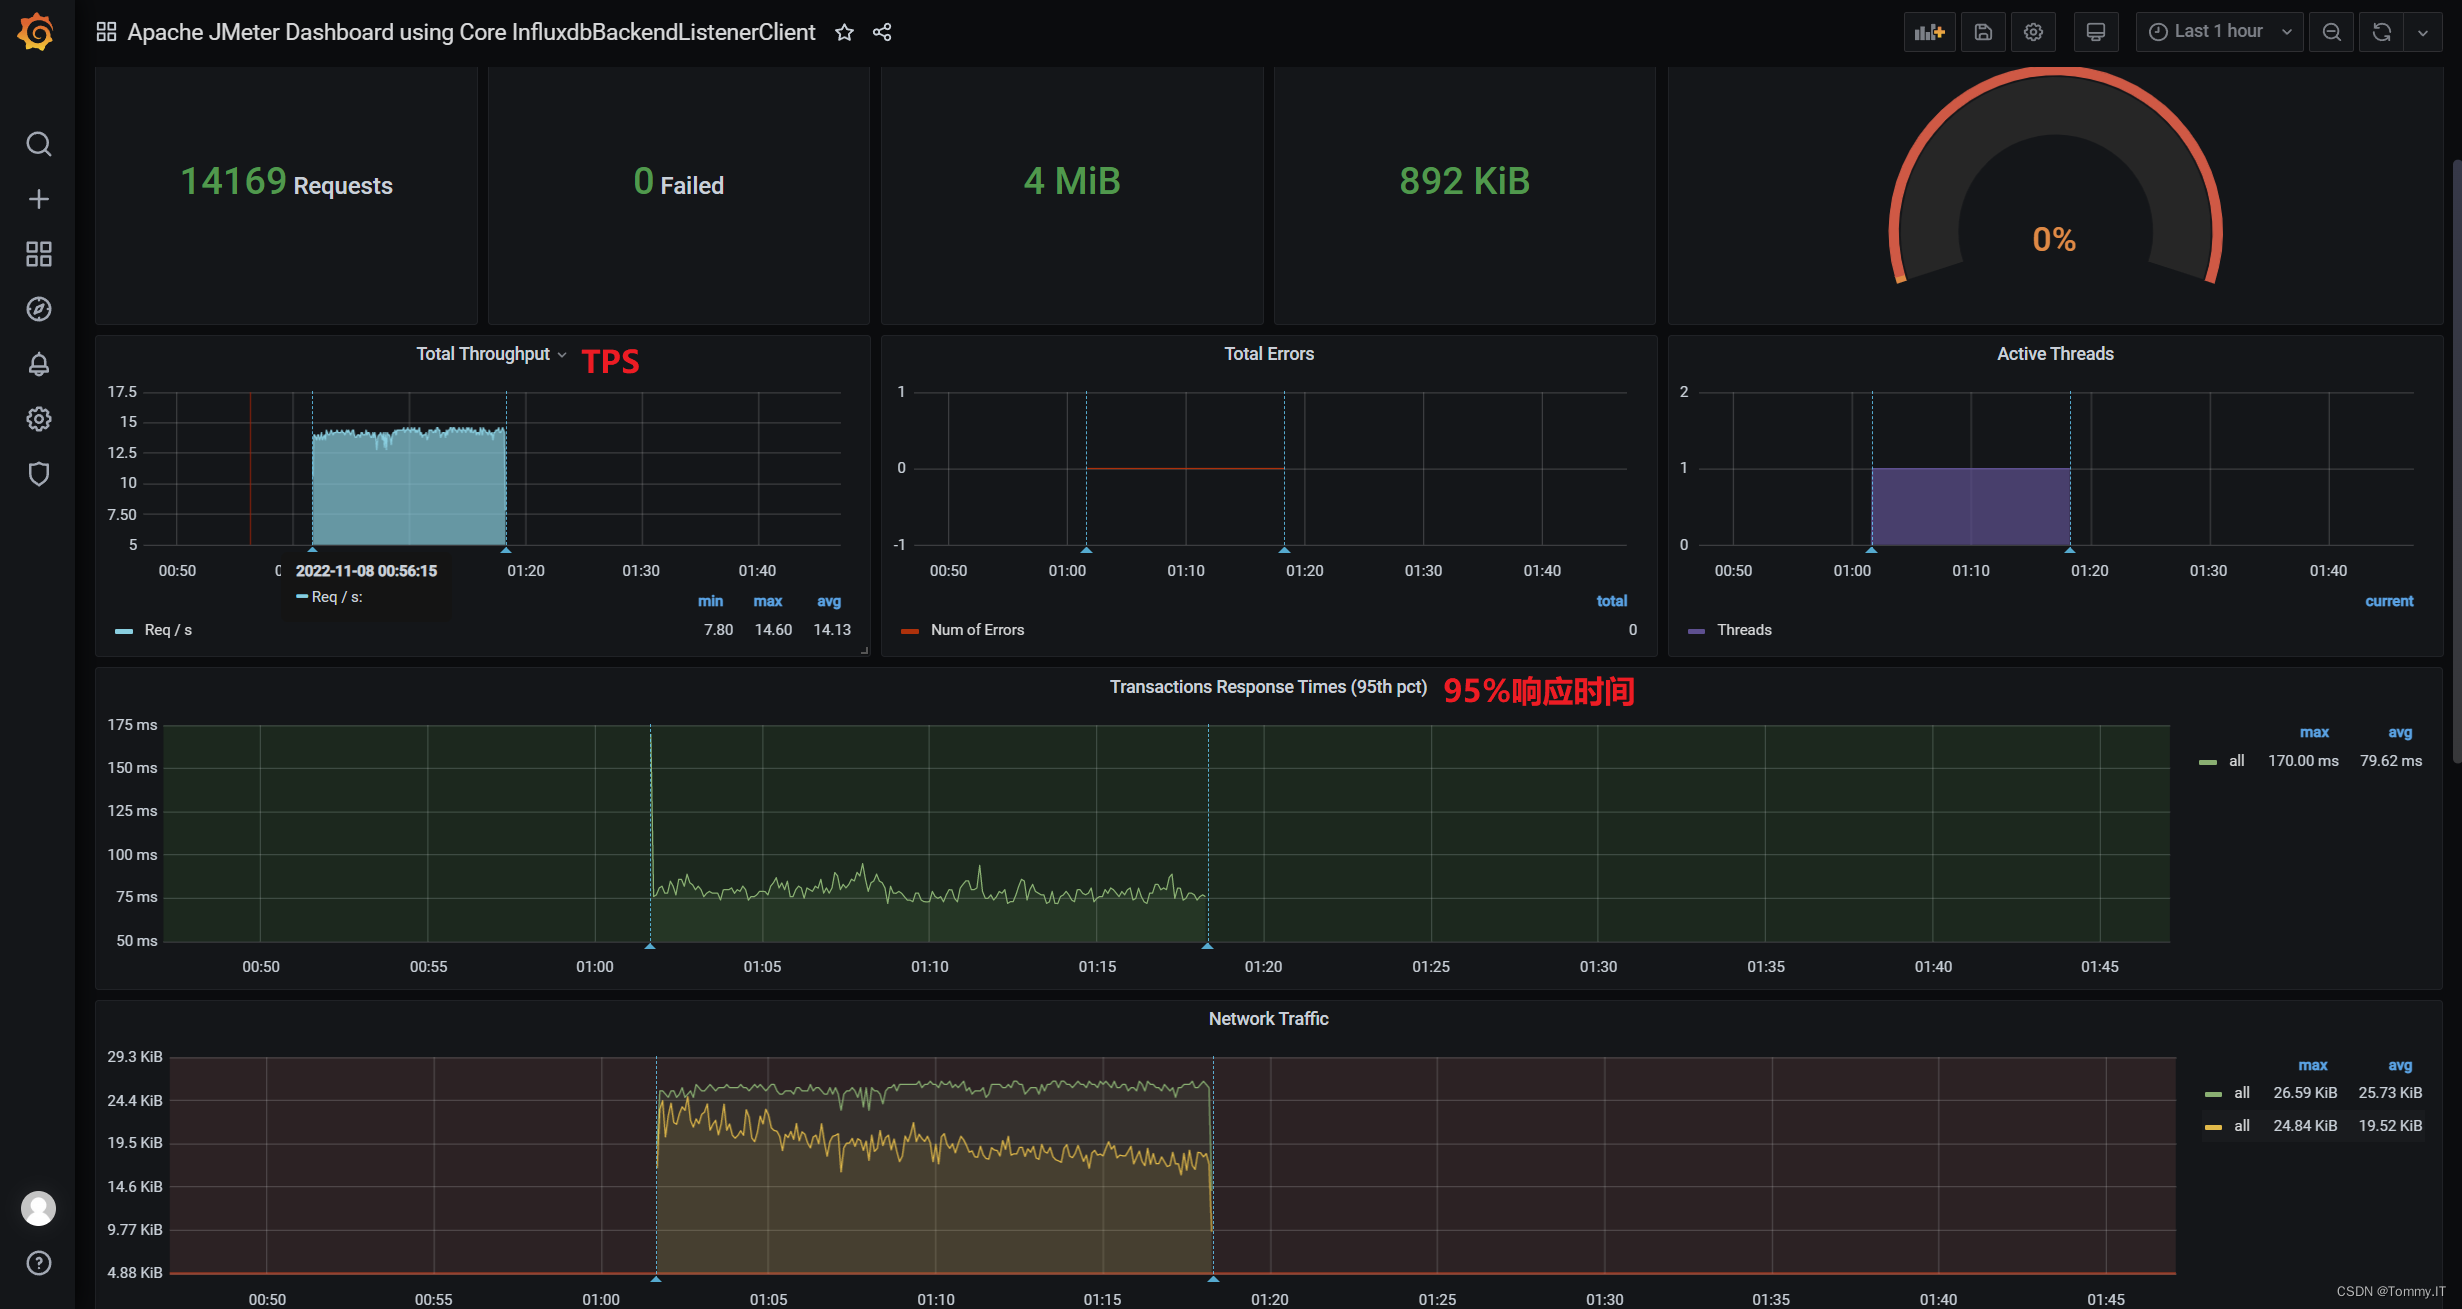
Task: Click the Add panel icon in top bar
Action: [x=1929, y=31]
